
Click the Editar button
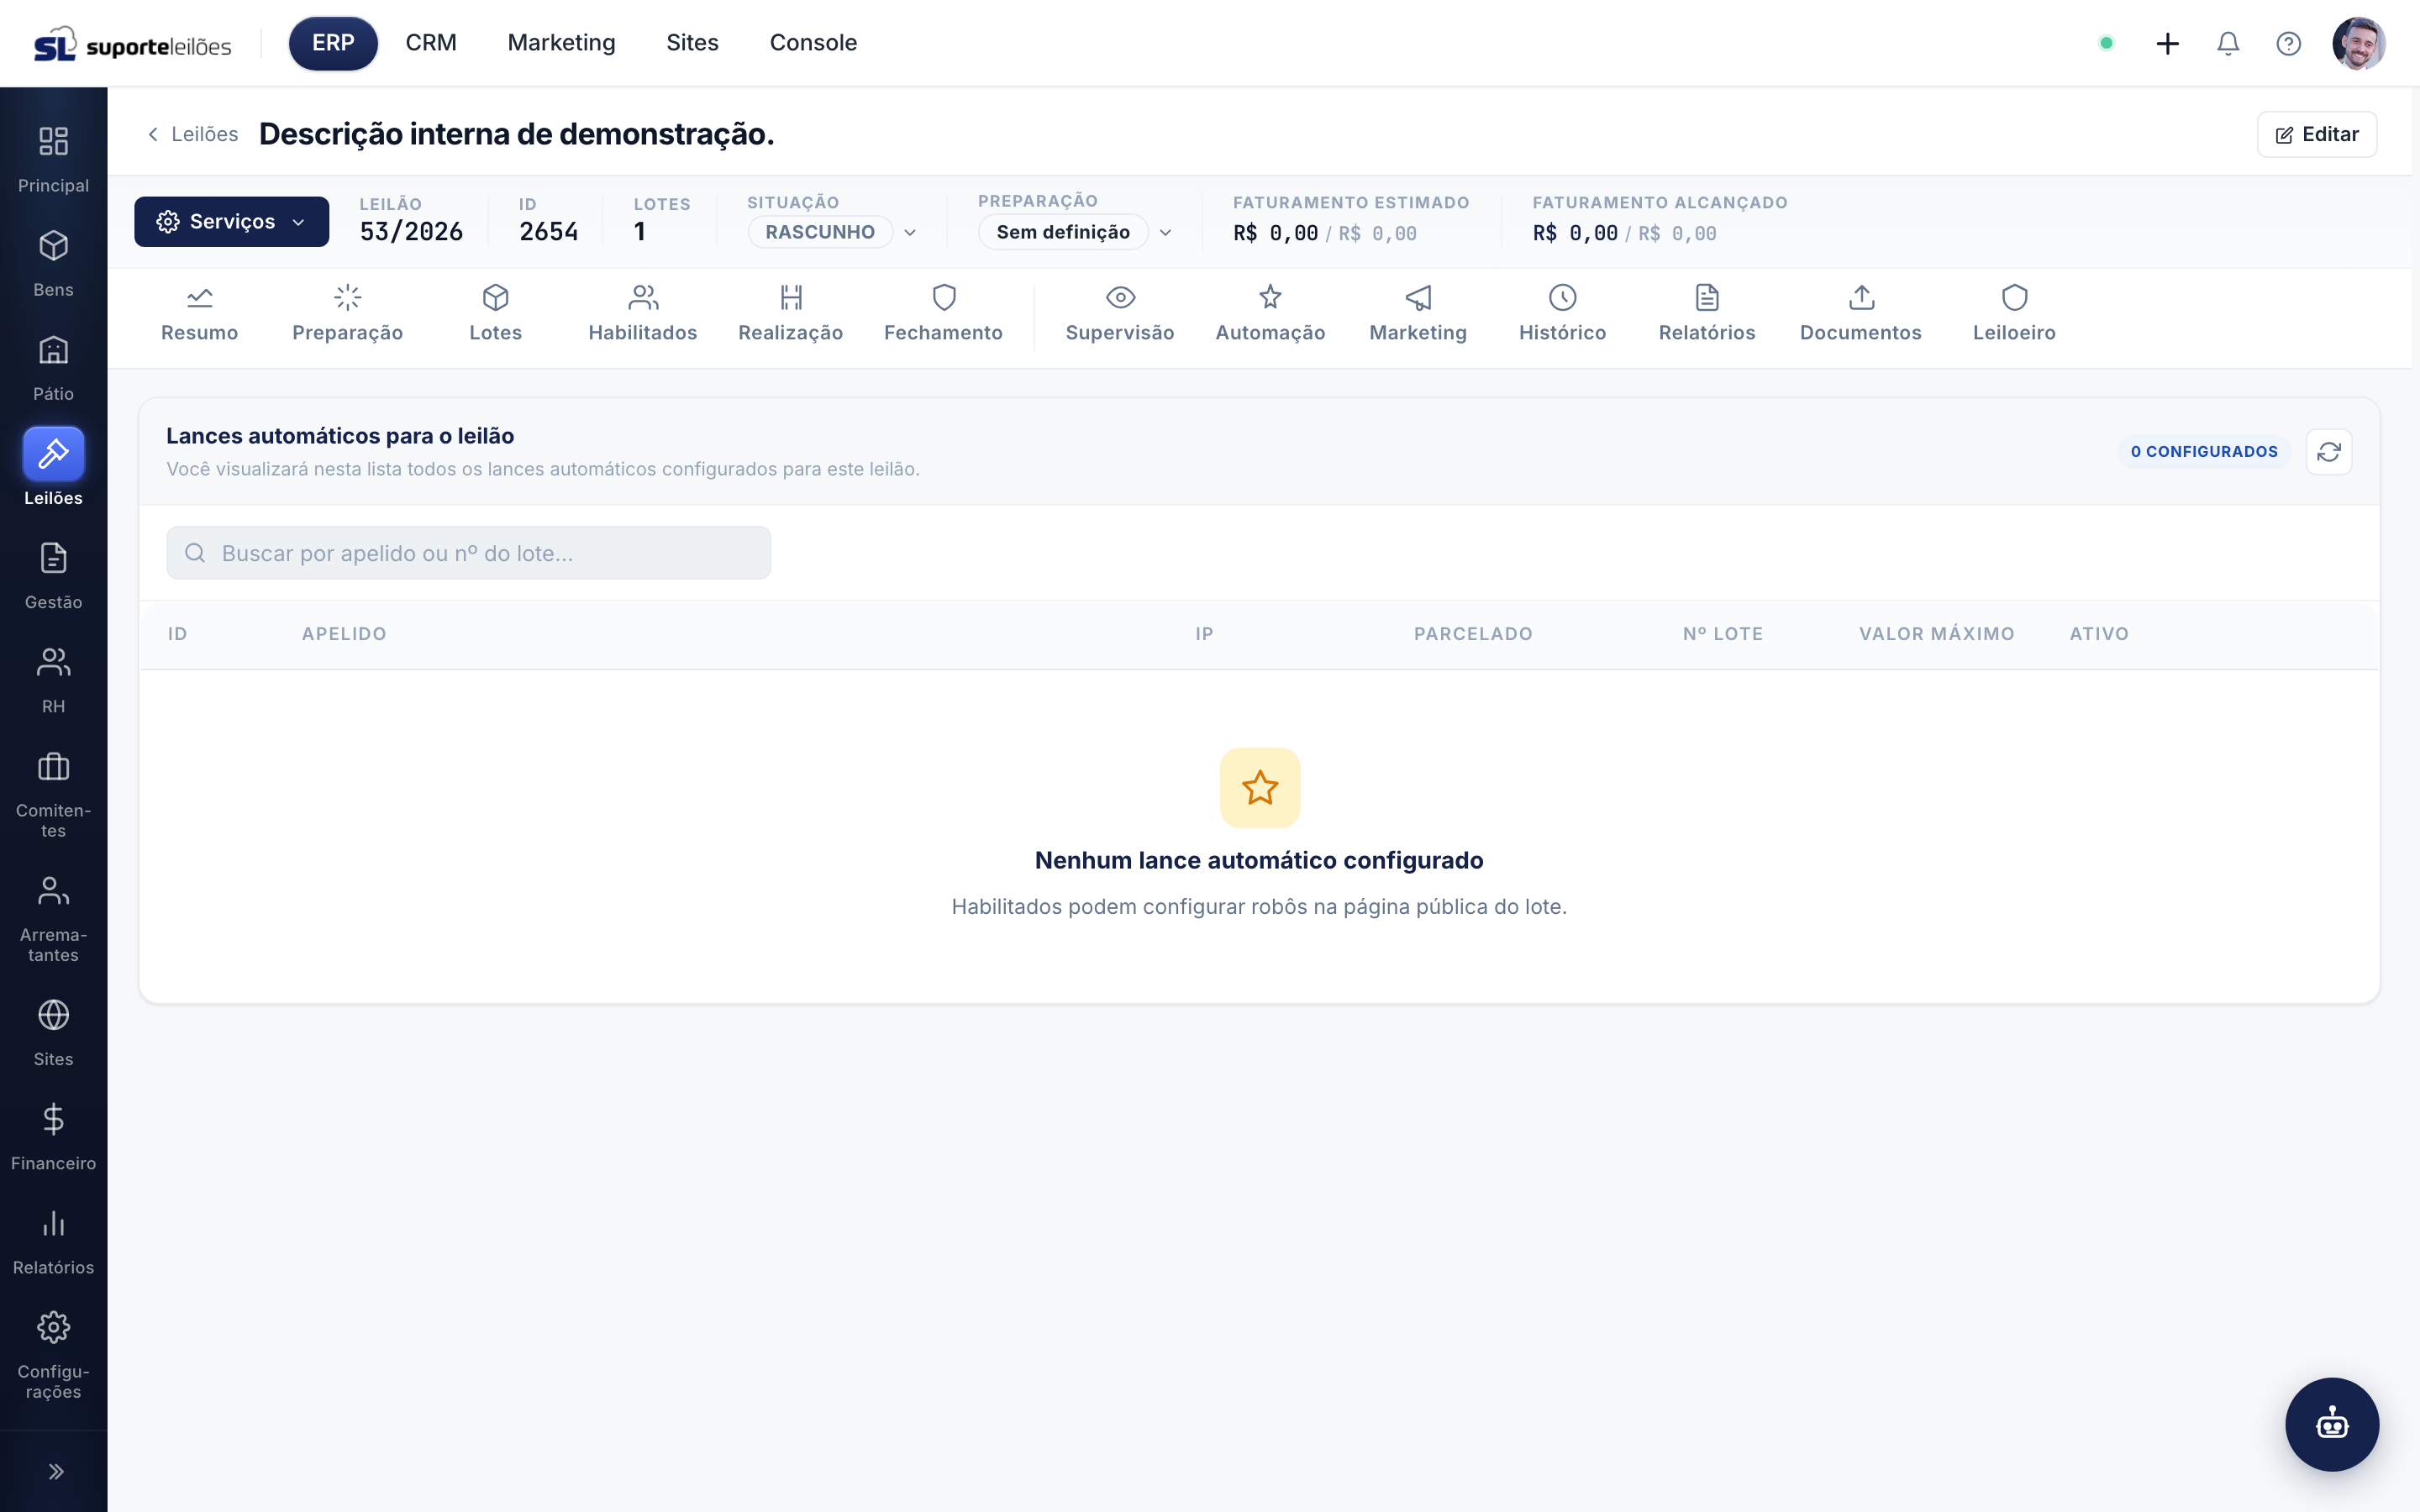pyautogui.click(x=2316, y=134)
